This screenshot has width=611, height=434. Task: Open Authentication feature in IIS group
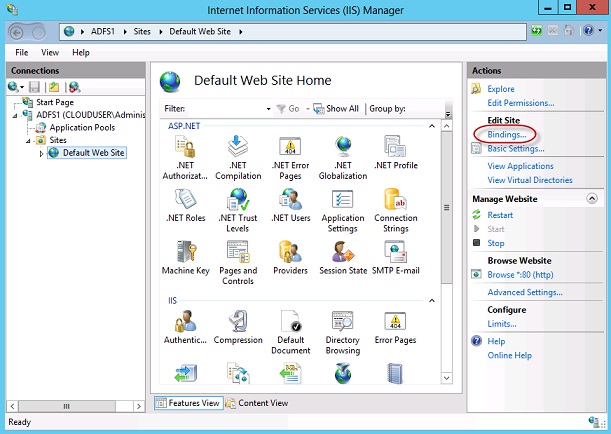tap(185, 327)
